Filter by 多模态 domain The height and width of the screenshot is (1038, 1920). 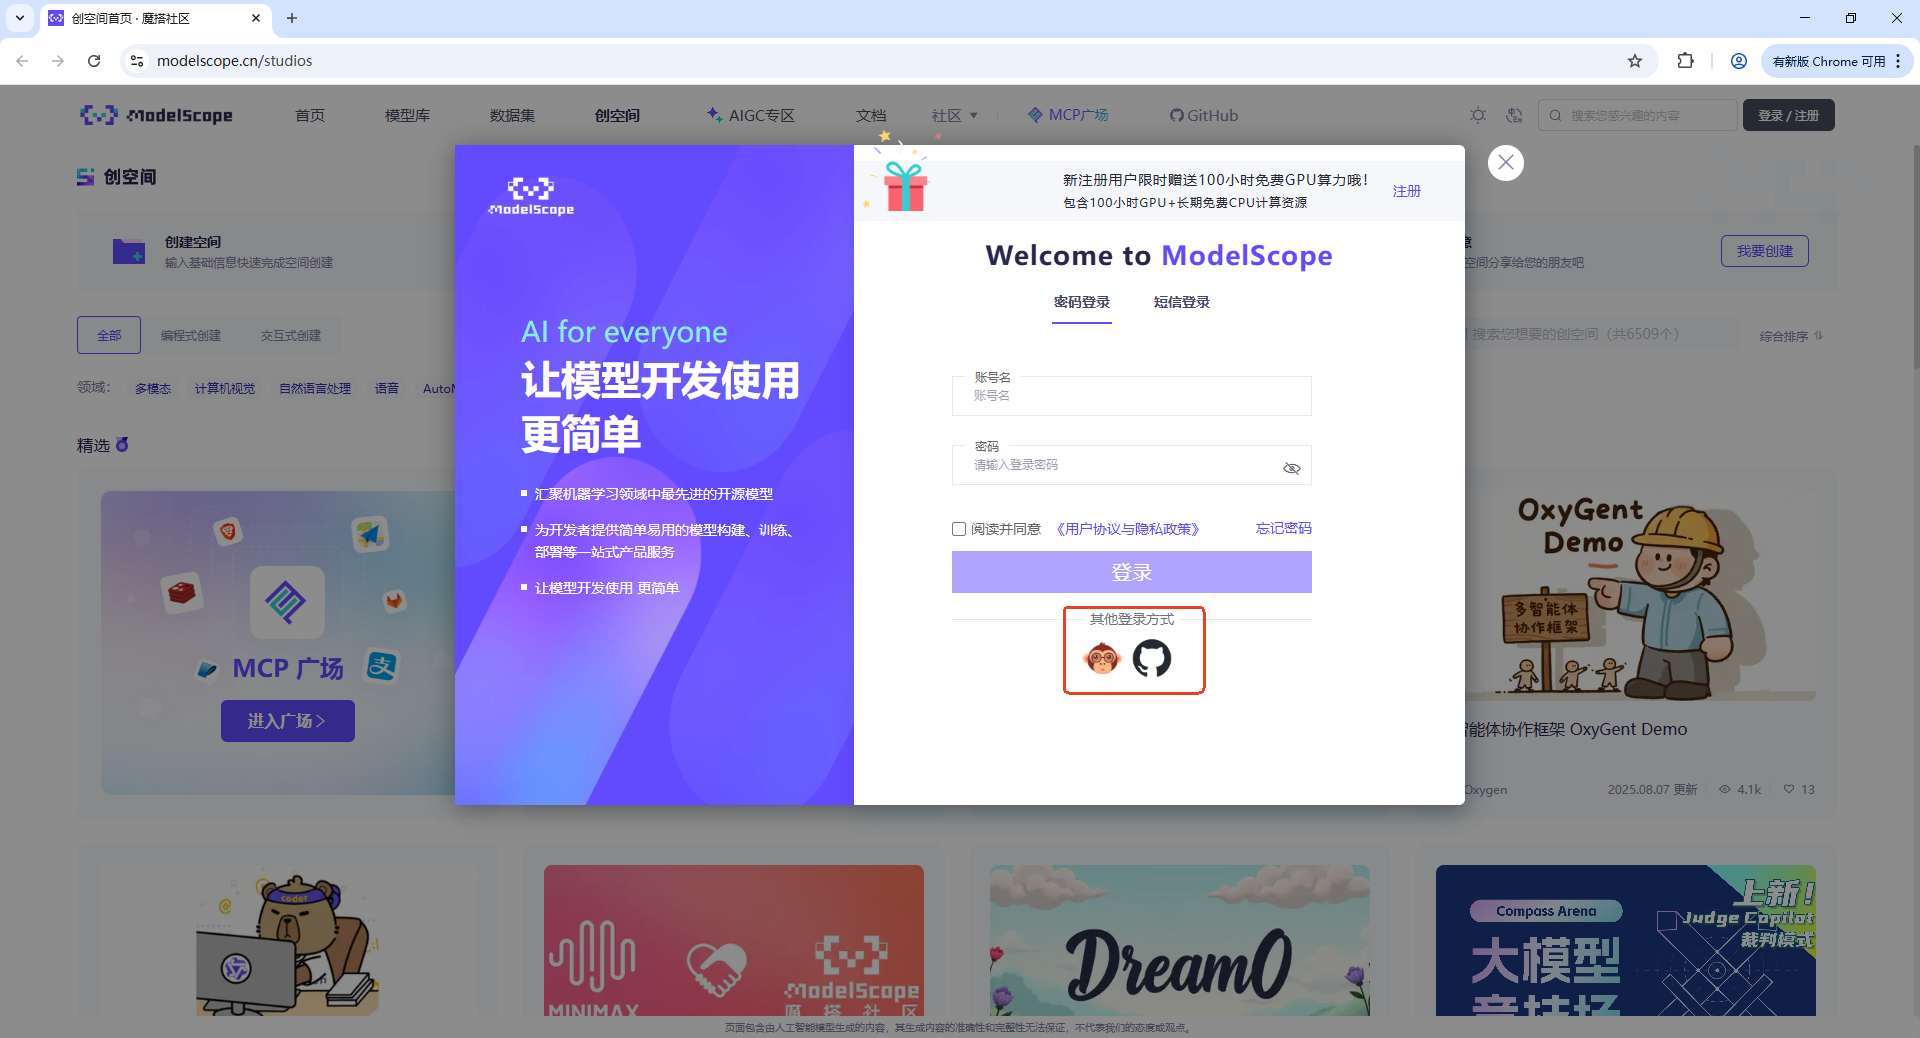(153, 388)
